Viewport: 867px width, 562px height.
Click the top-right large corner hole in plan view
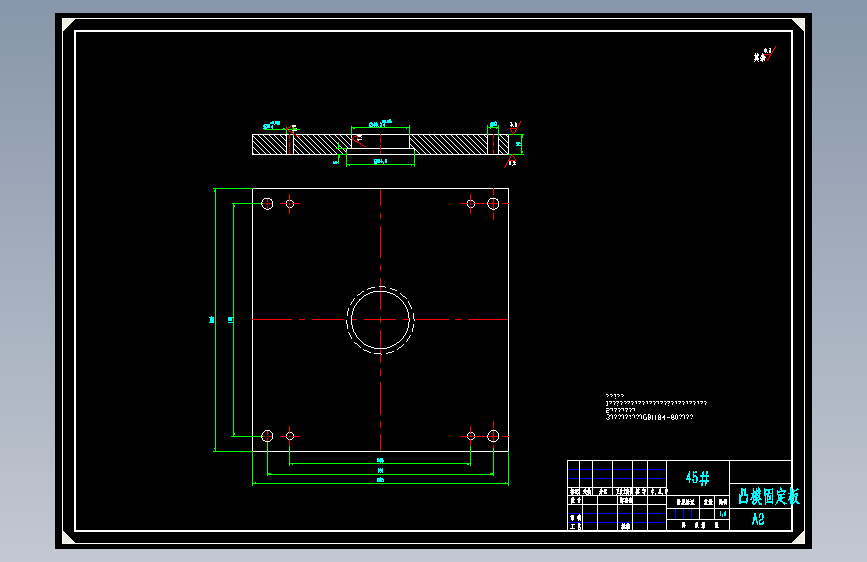pos(493,204)
